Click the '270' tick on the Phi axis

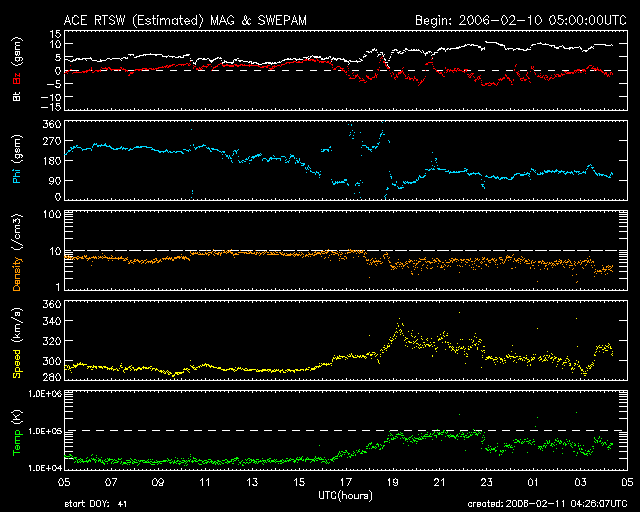point(52,141)
